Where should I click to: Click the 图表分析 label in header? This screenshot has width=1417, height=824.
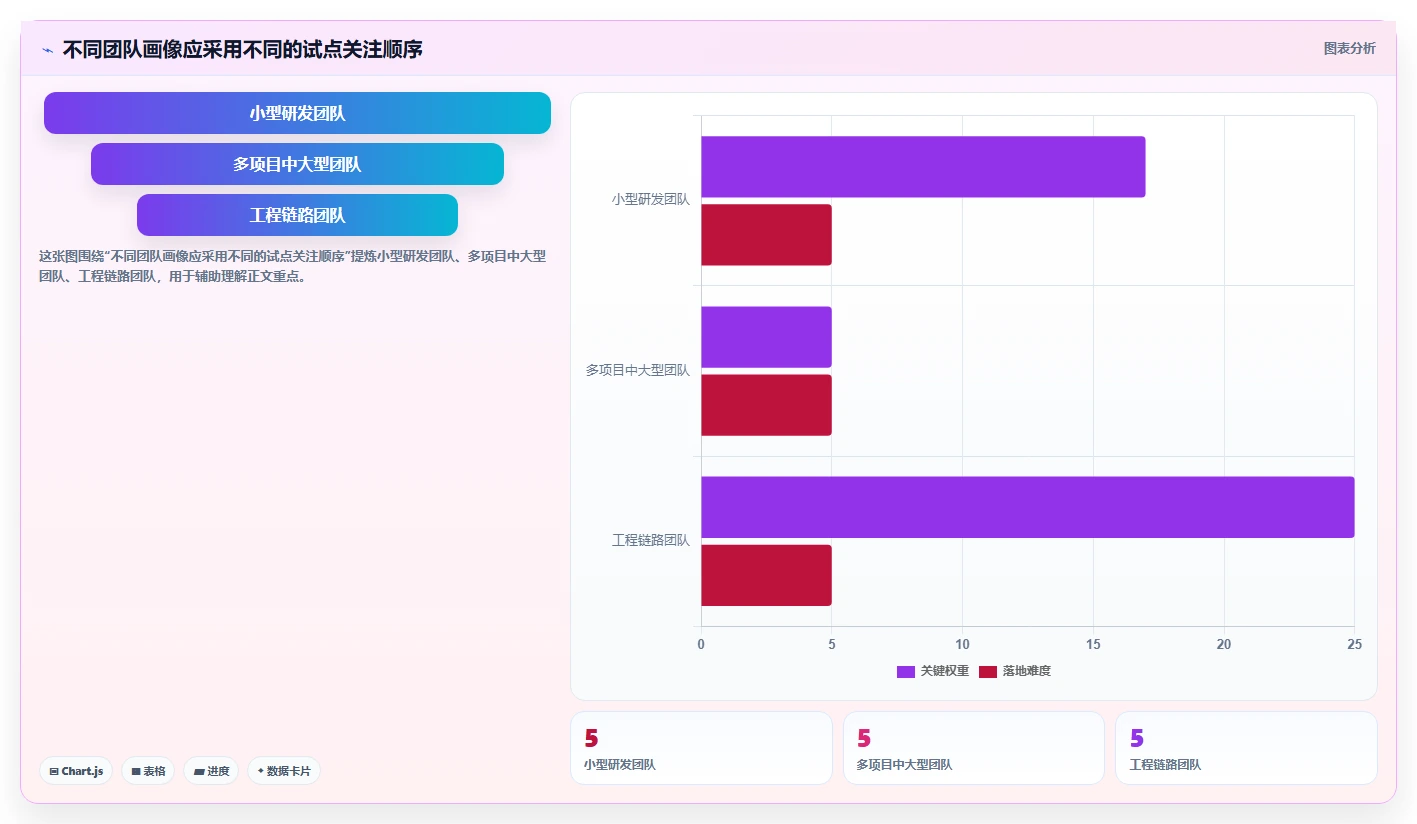click(1349, 48)
